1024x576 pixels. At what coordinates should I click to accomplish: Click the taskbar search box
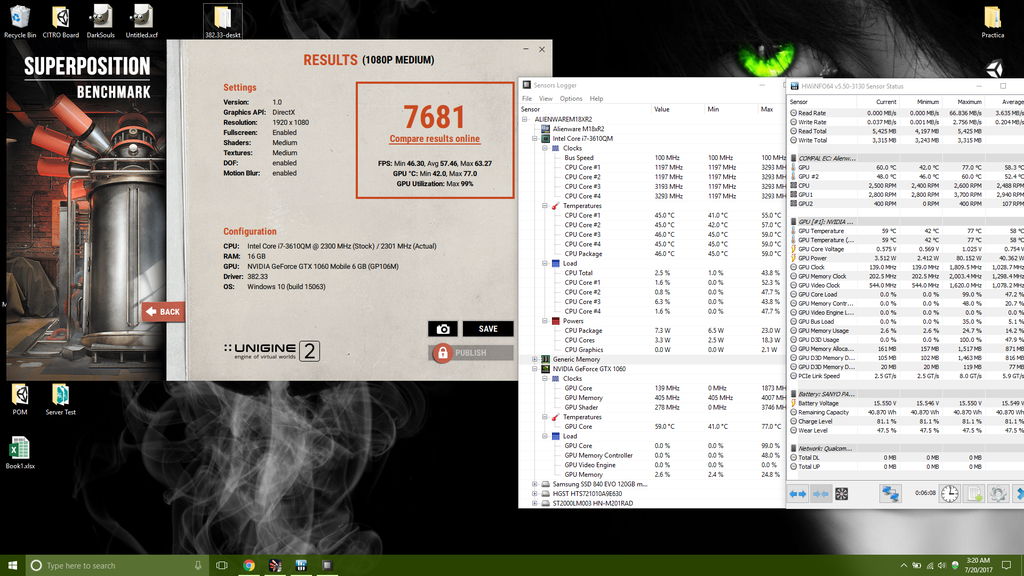[117, 566]
